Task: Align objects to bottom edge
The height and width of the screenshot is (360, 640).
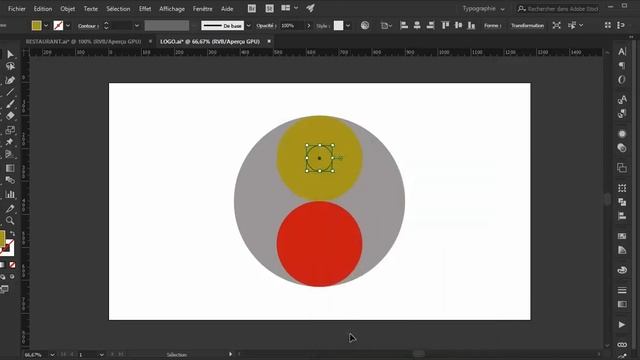Action: coord(471,25)
